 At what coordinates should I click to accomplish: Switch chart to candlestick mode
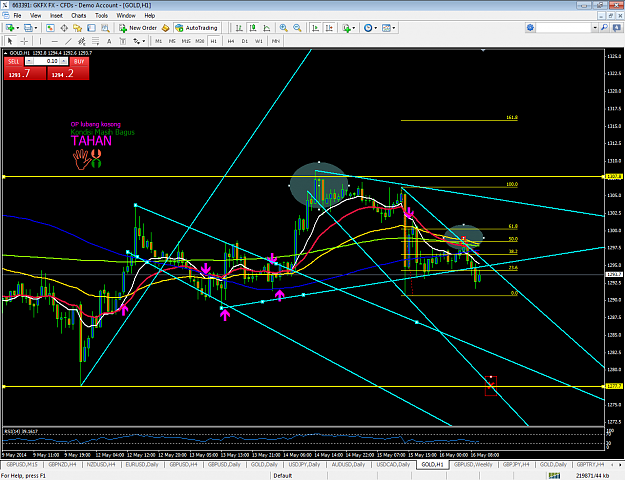(253, 28)
